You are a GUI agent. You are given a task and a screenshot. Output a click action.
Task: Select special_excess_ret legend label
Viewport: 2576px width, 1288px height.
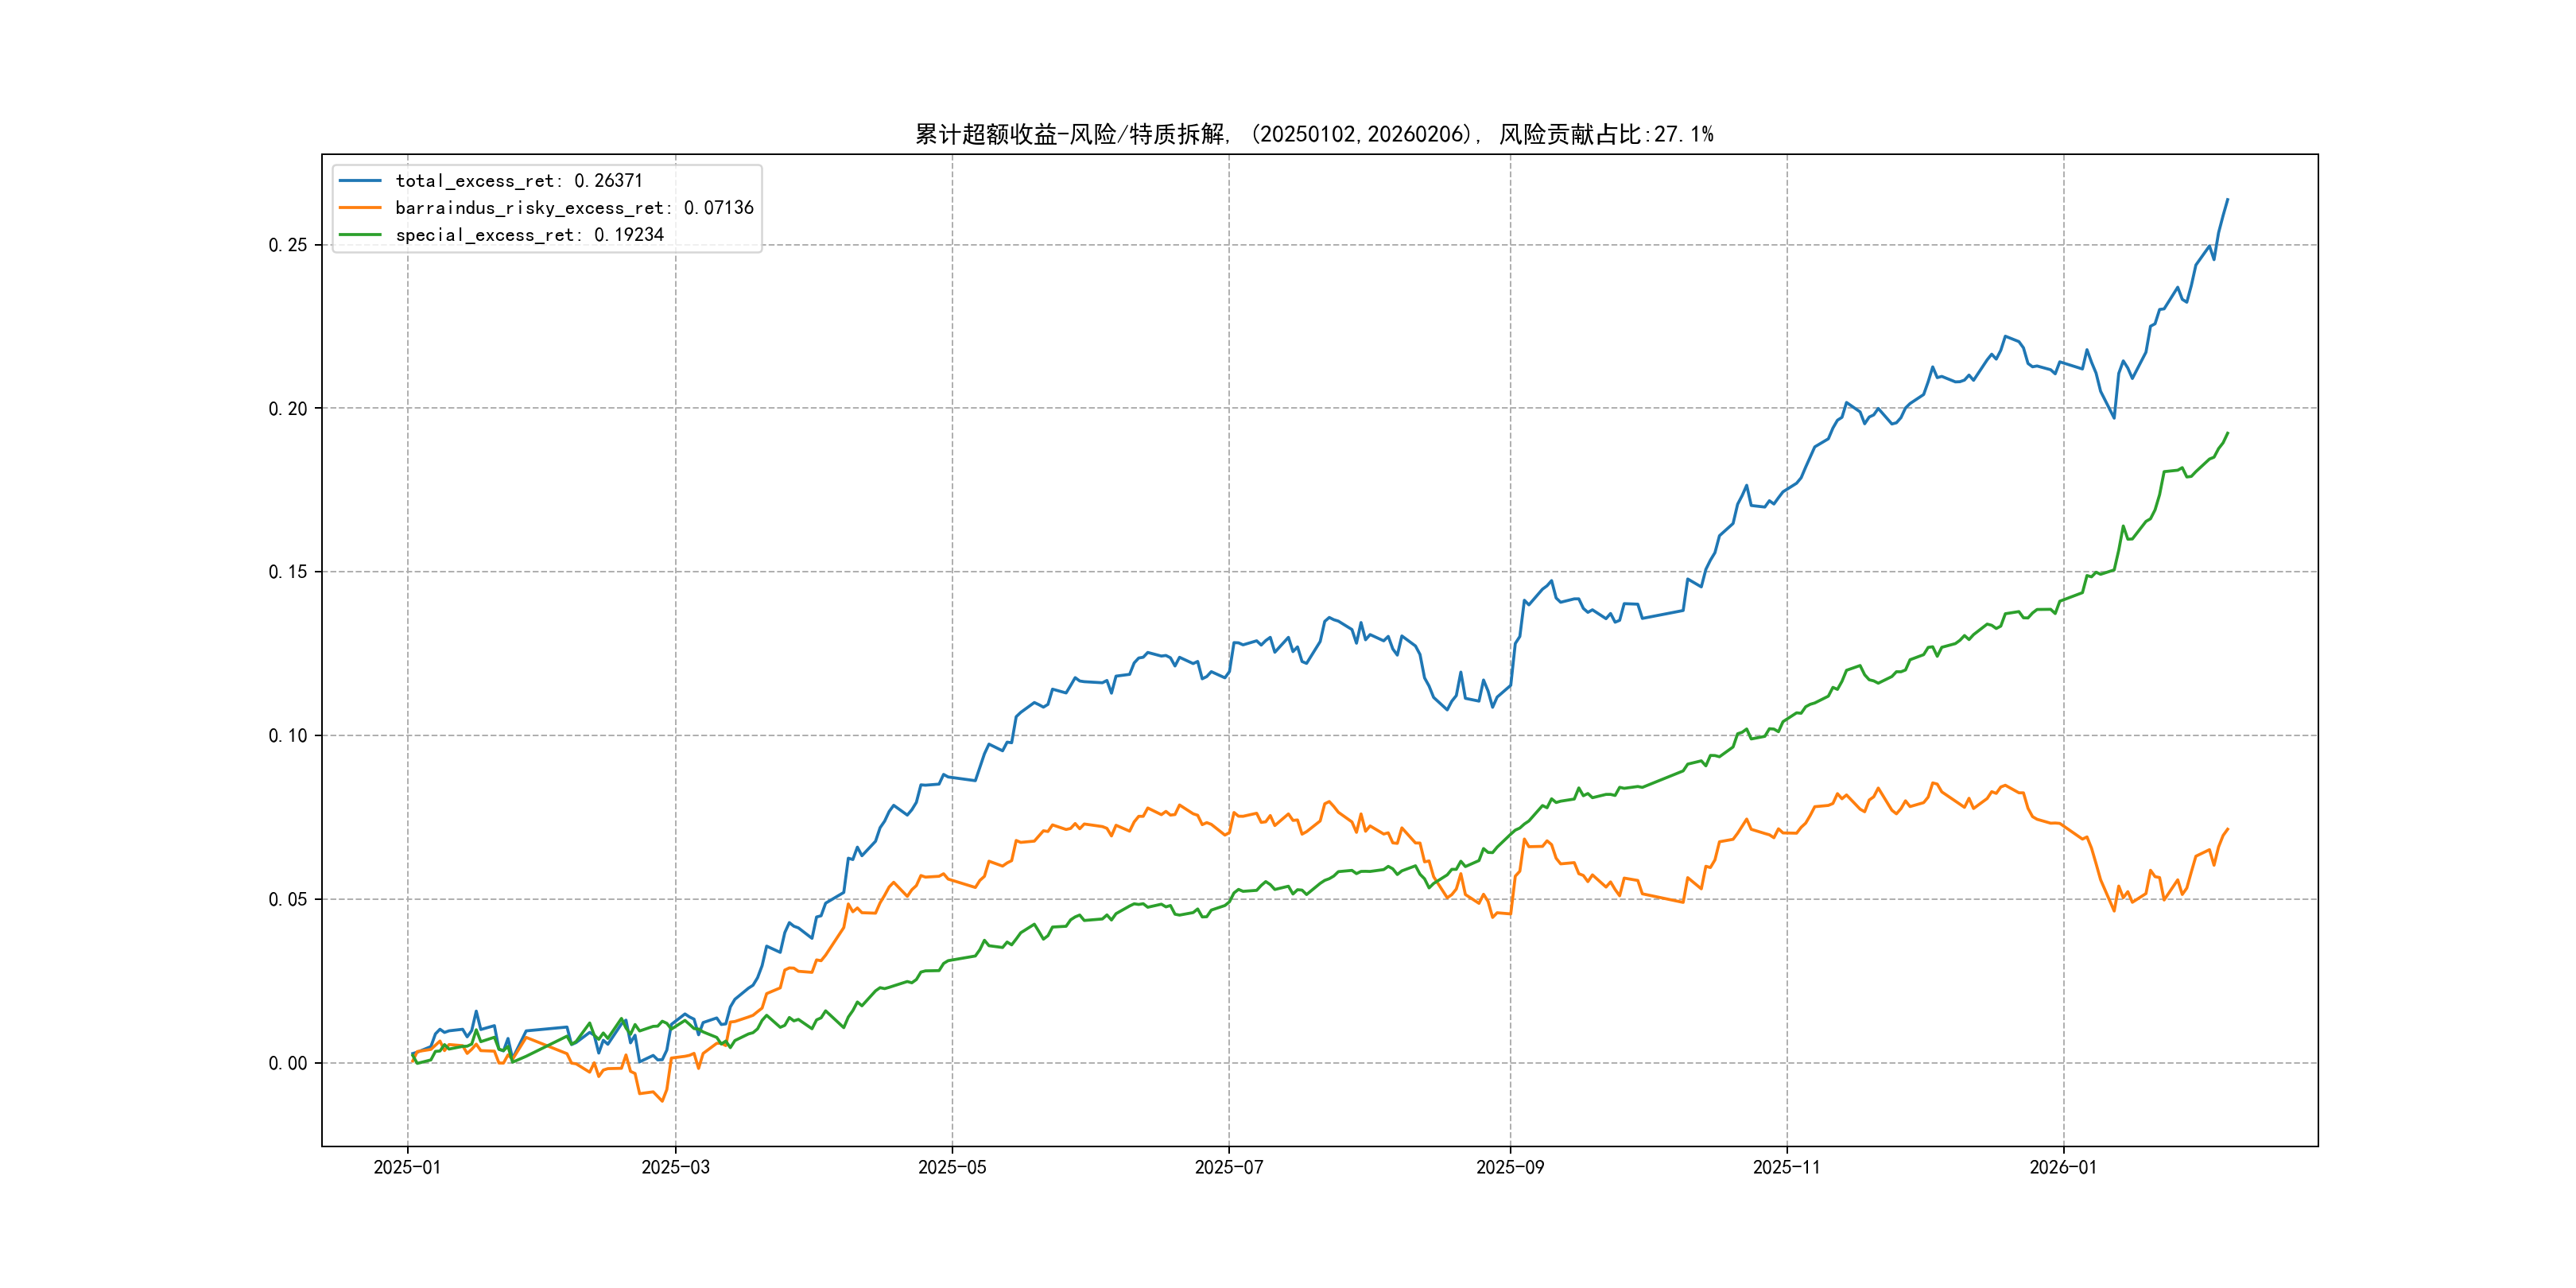click(529, 235)
